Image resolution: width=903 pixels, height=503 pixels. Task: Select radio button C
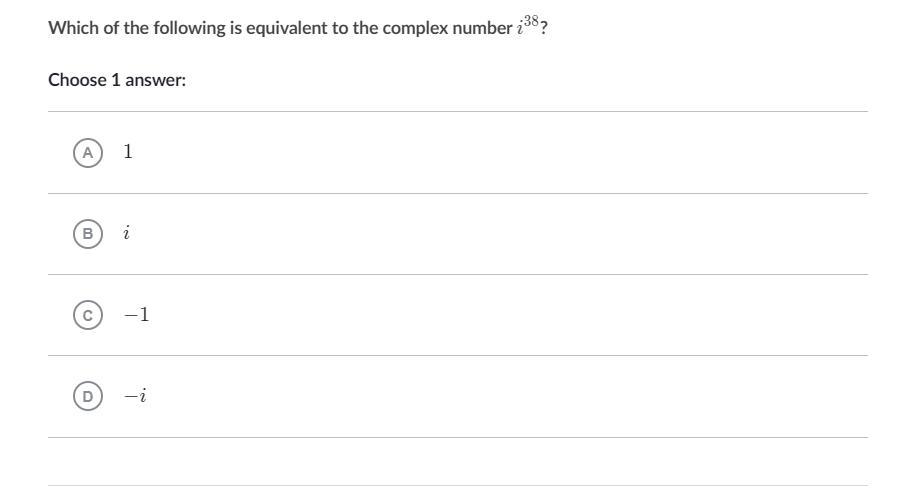point(88,315)
